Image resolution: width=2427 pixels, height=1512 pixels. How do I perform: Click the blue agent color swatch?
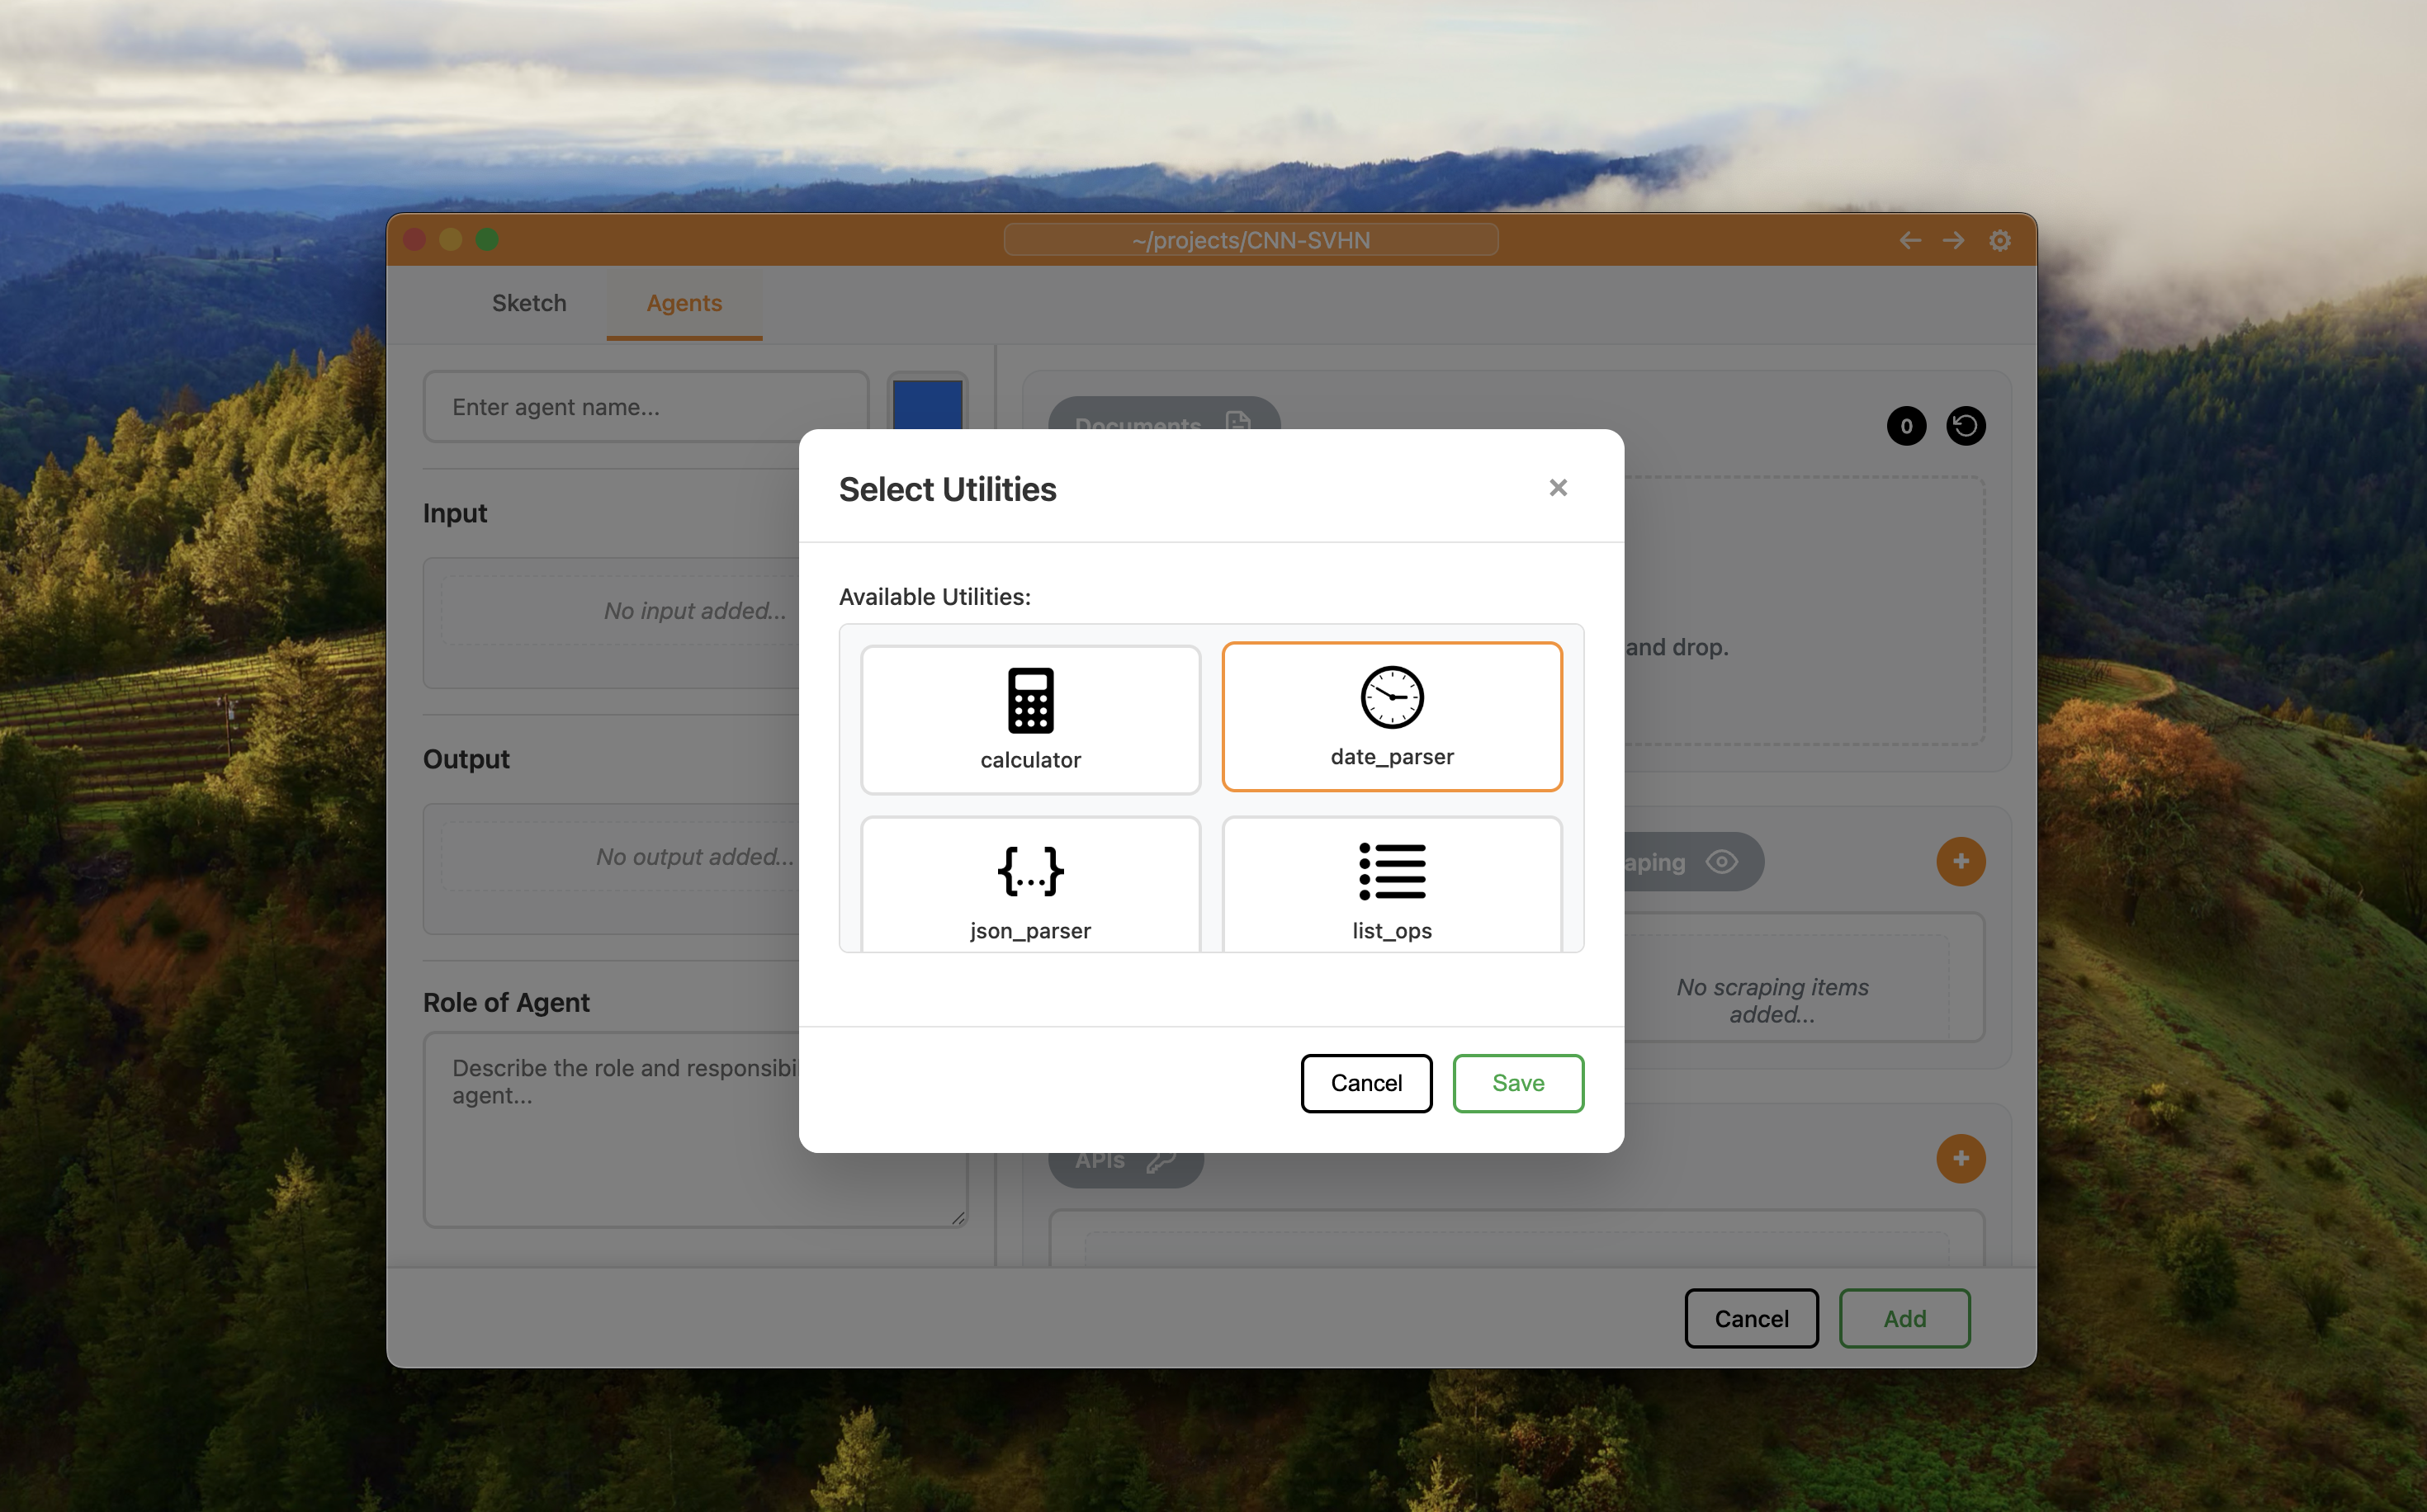pos(927,404)
